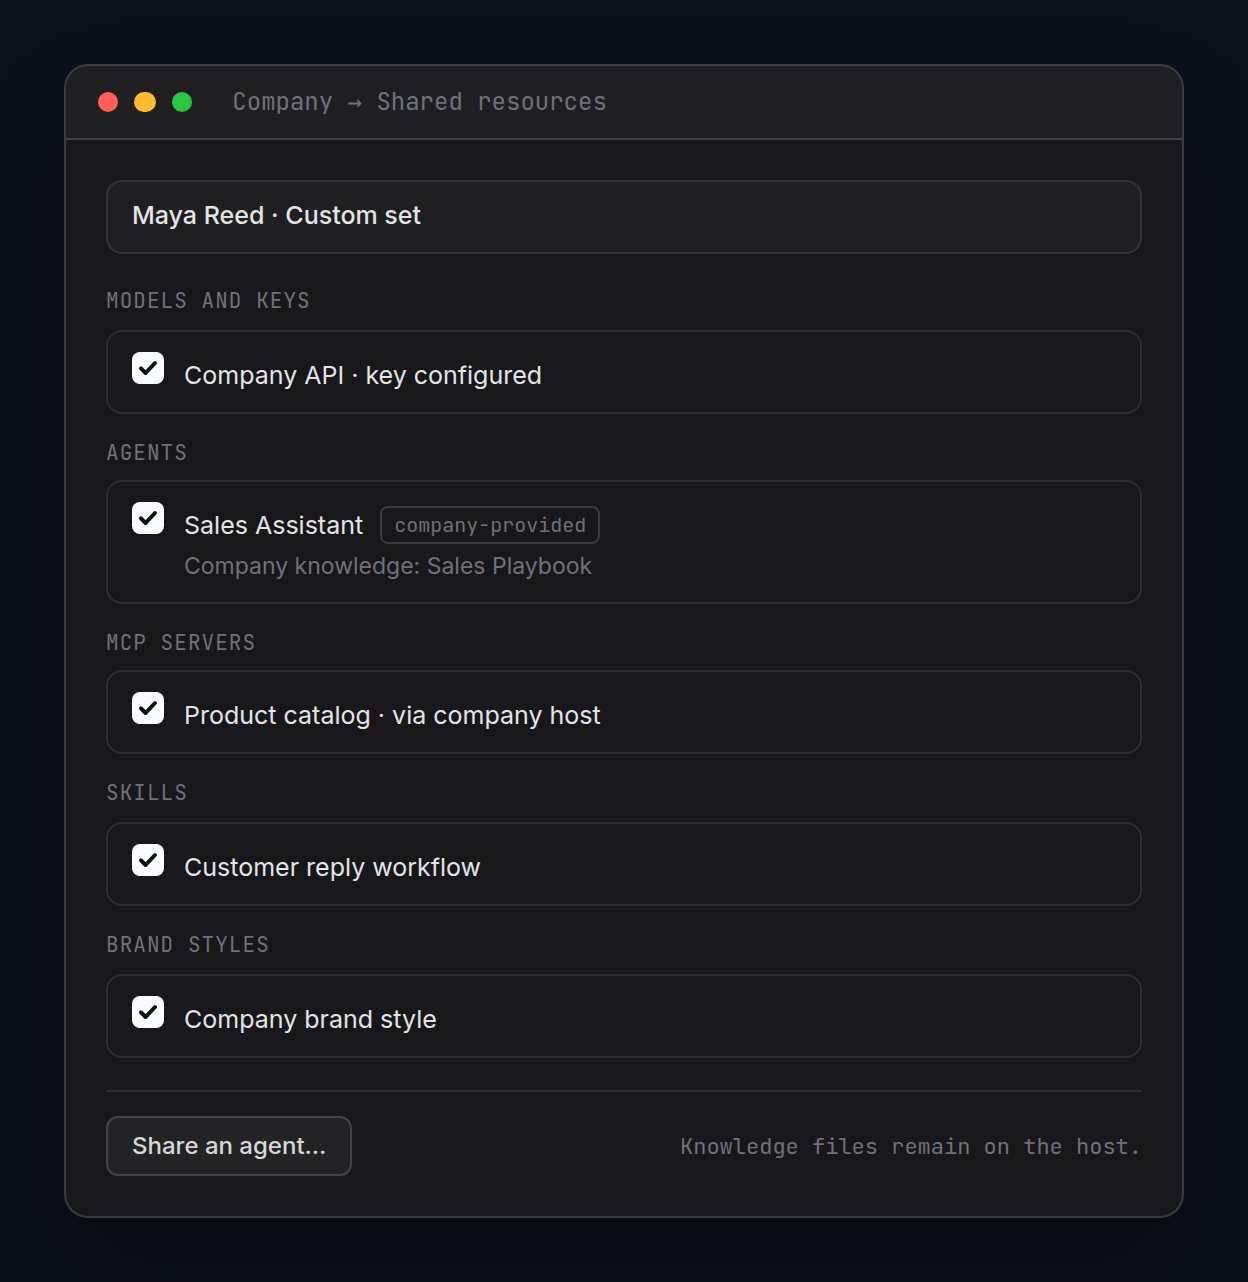Disable the Product catalog MCP server checkbox
This screenshot has height=1282, width=1248.
[x=148, y=708]
